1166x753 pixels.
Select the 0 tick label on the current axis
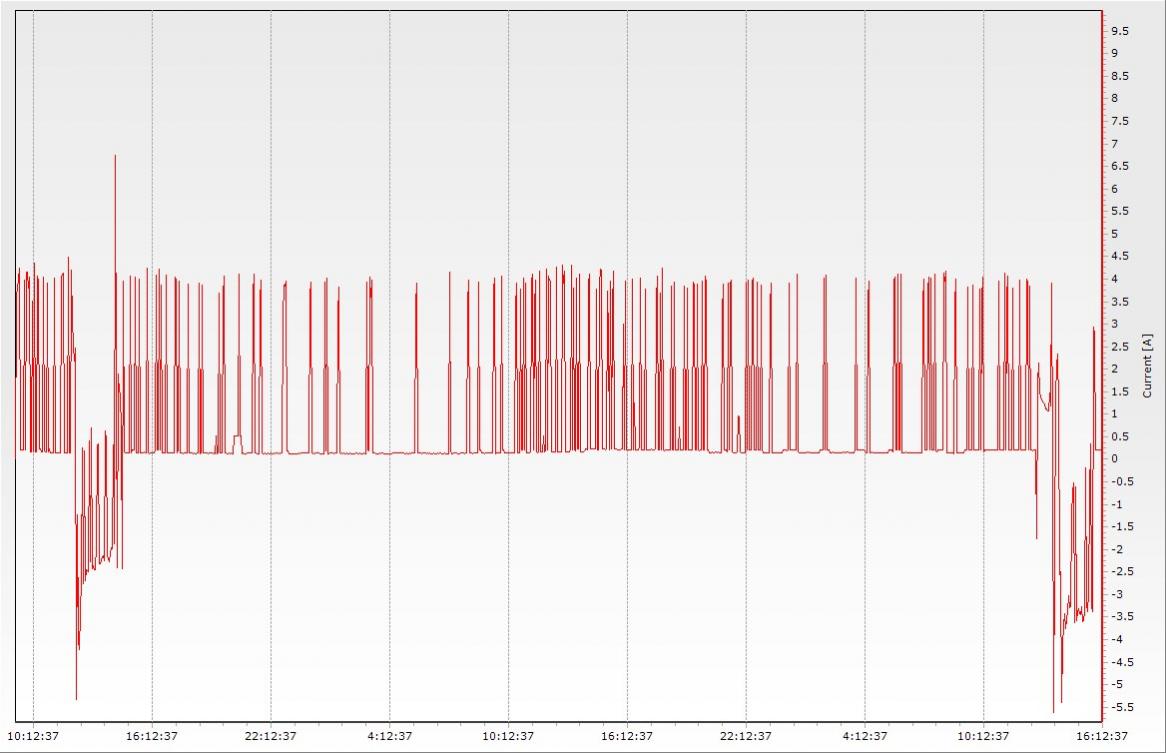coord(1115,459)
